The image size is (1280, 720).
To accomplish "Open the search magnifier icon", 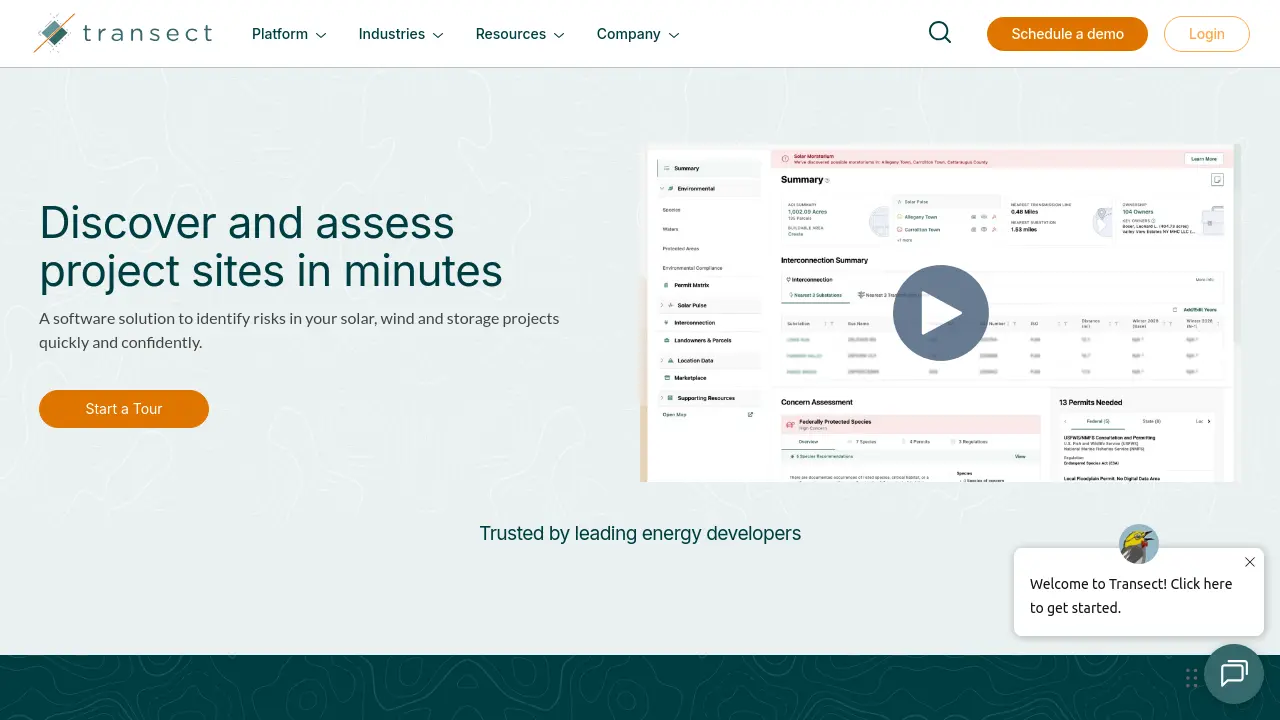I will tap(940, 33).
